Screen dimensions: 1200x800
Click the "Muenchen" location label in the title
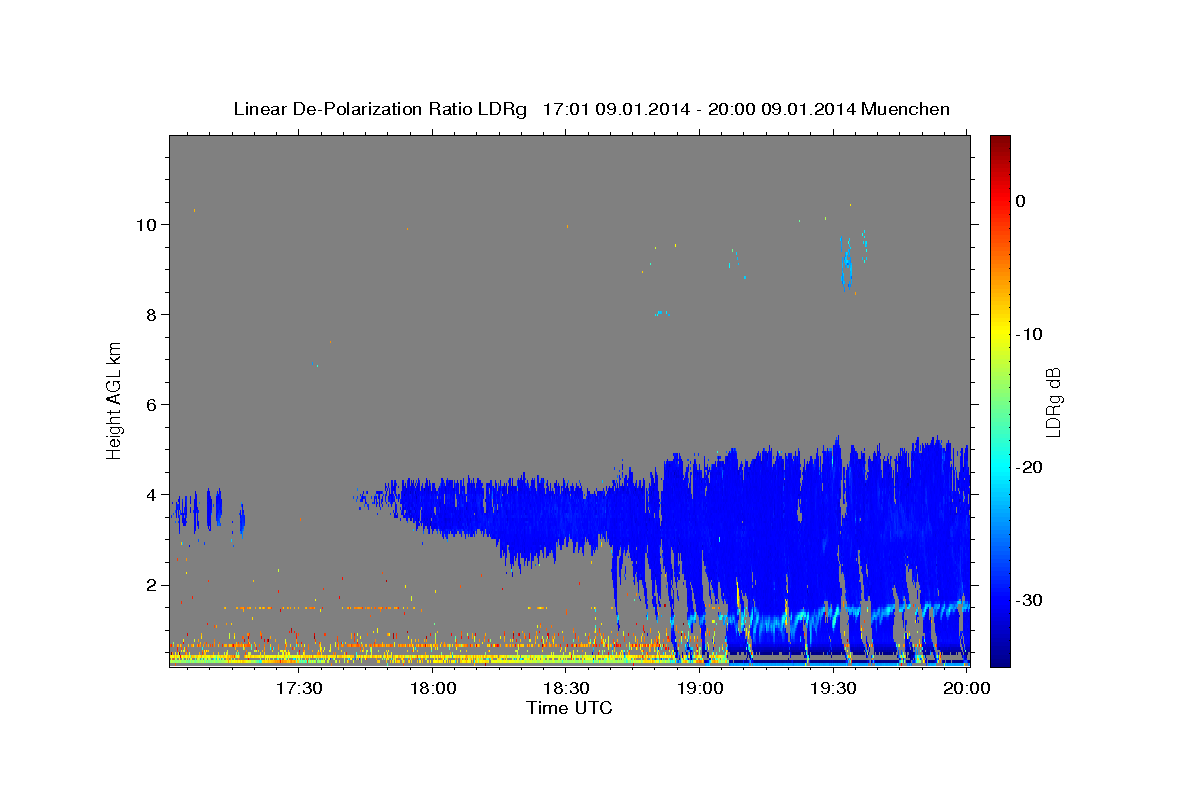908,109
